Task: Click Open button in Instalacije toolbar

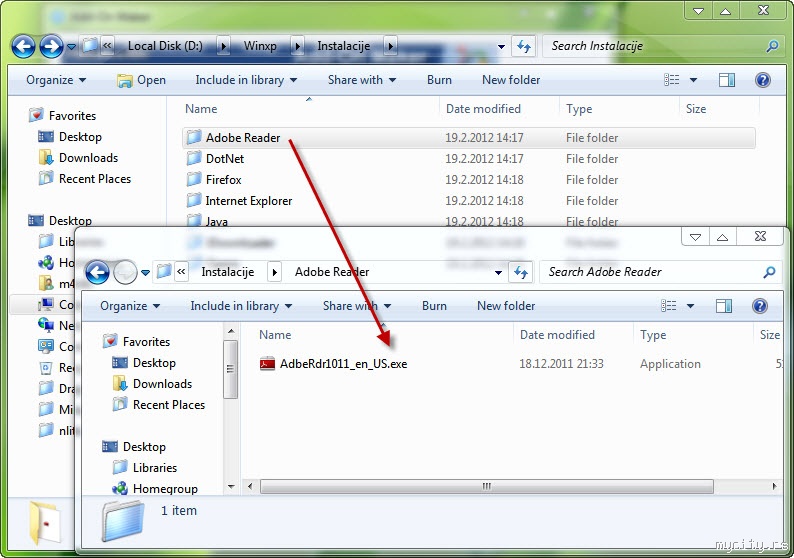Action: coord(141,80)
